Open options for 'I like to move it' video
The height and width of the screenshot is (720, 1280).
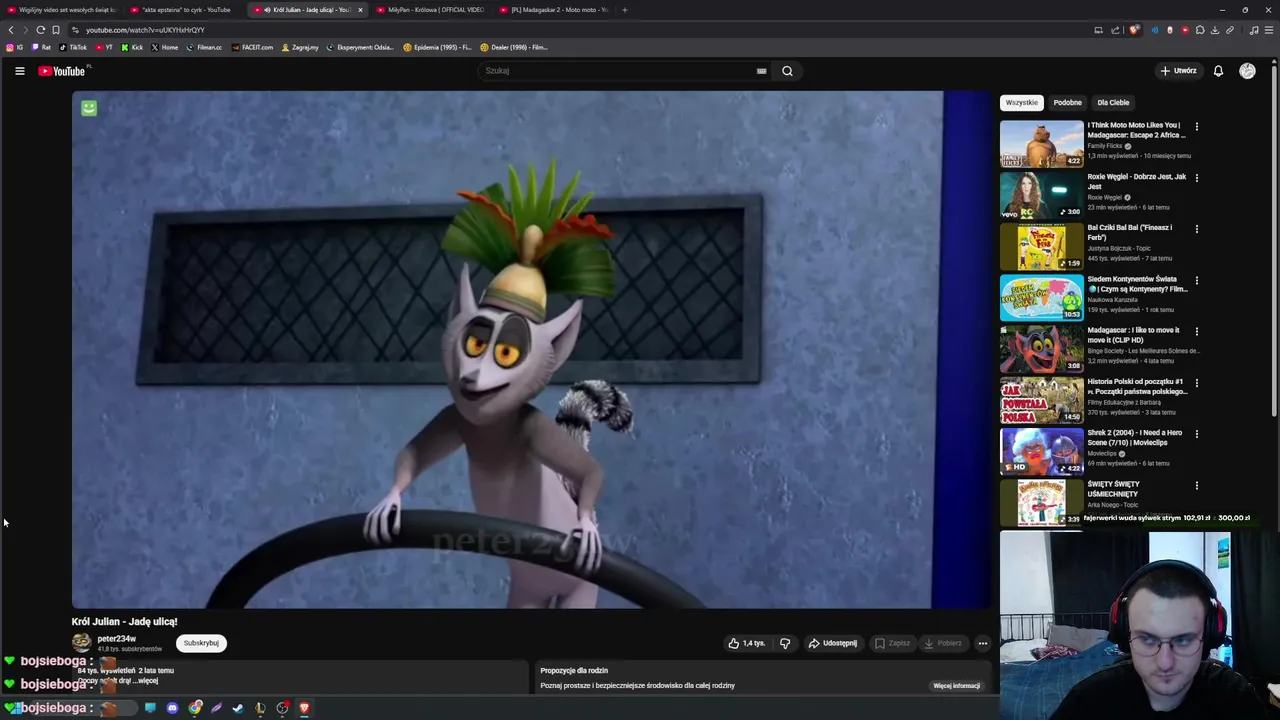(1196, 332)
